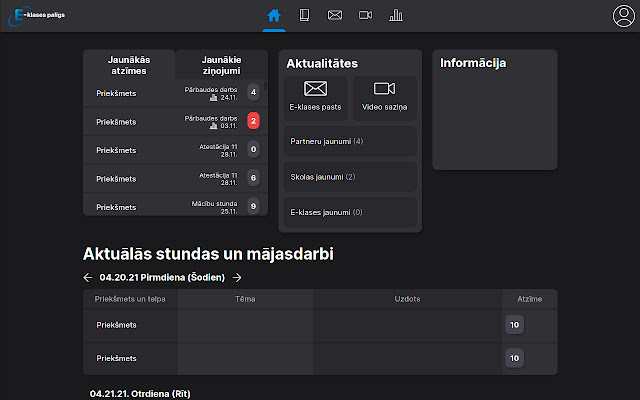Click the grades list scrollbar
640x400 pixels.
click(266, 87)
